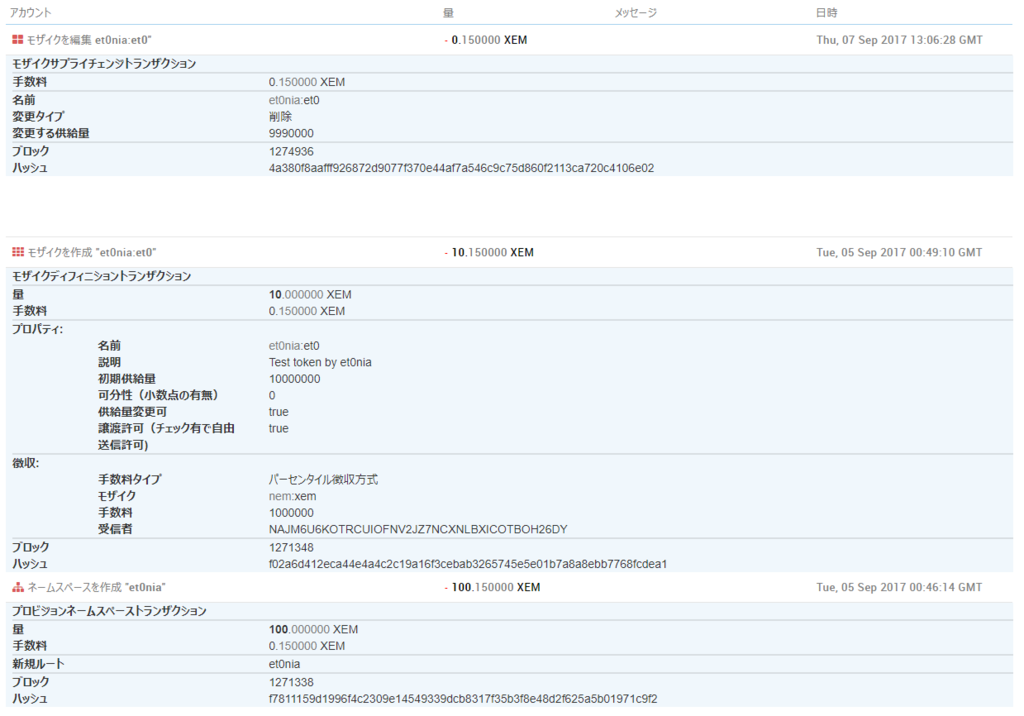Open the モザイクを作成 "et0nia:et0" transaction row
The height and width of the screenshot is (716, 1024).
tap(509, 252)
